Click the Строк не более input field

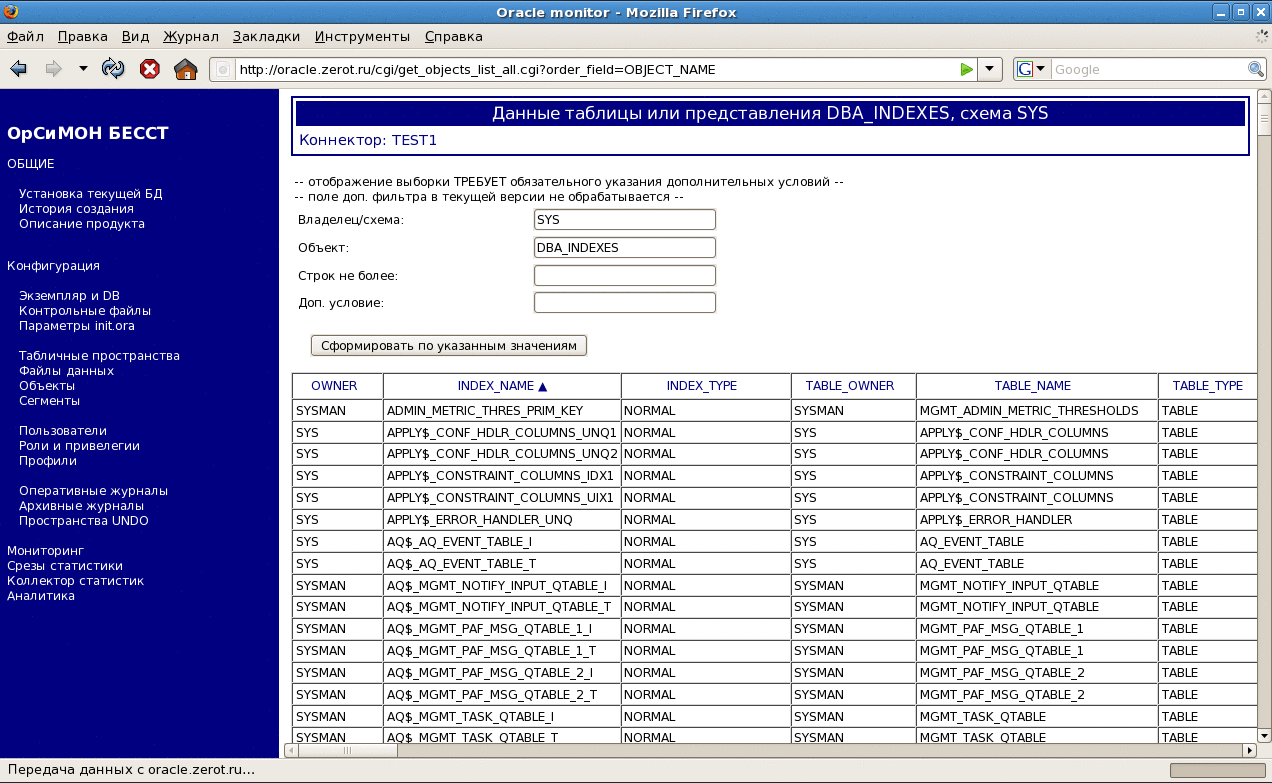coord(625,275)
